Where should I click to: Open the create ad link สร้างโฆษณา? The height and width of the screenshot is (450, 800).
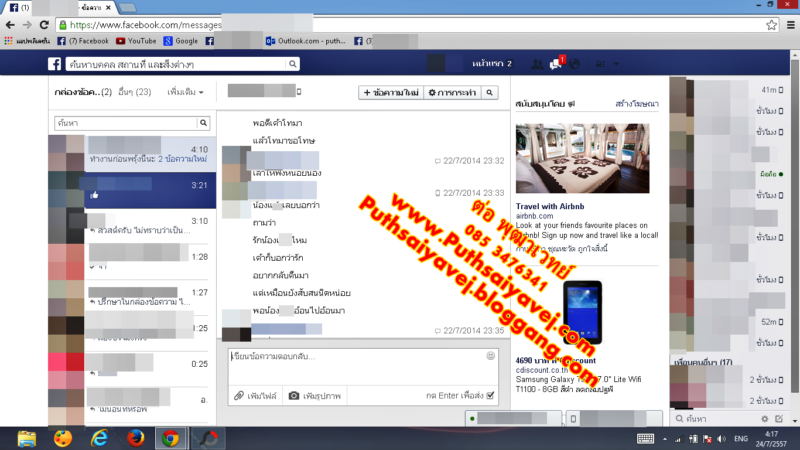pyautogui.click(x=637, y=104)
